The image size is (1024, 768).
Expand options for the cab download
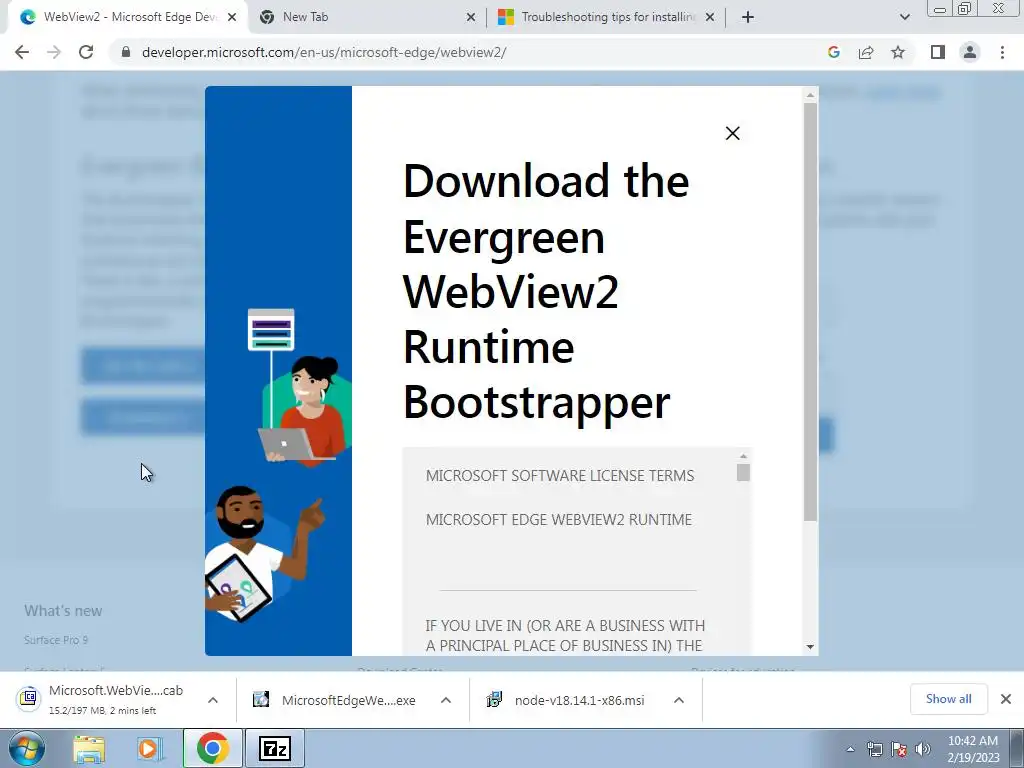pyautogui.click(x=213, y=700)
